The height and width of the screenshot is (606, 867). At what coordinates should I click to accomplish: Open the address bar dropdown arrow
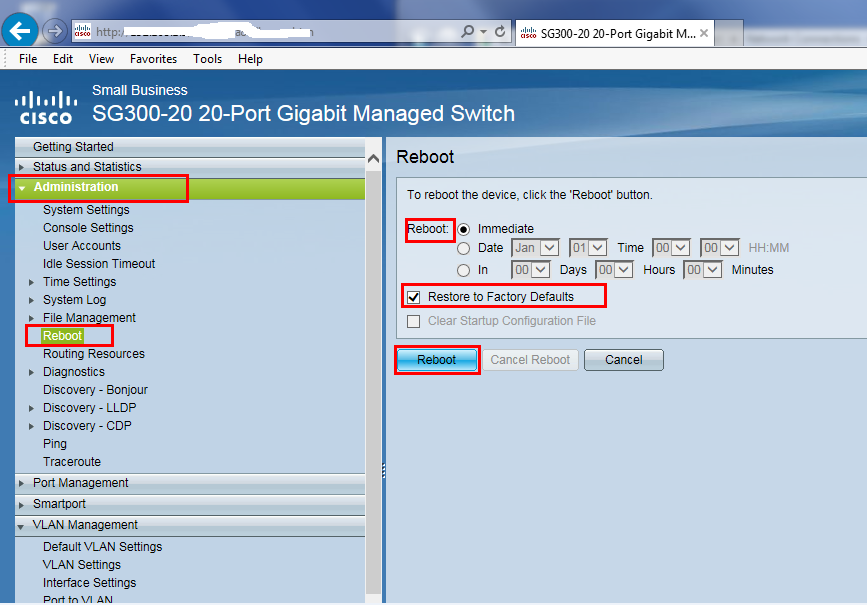(483, 32)
